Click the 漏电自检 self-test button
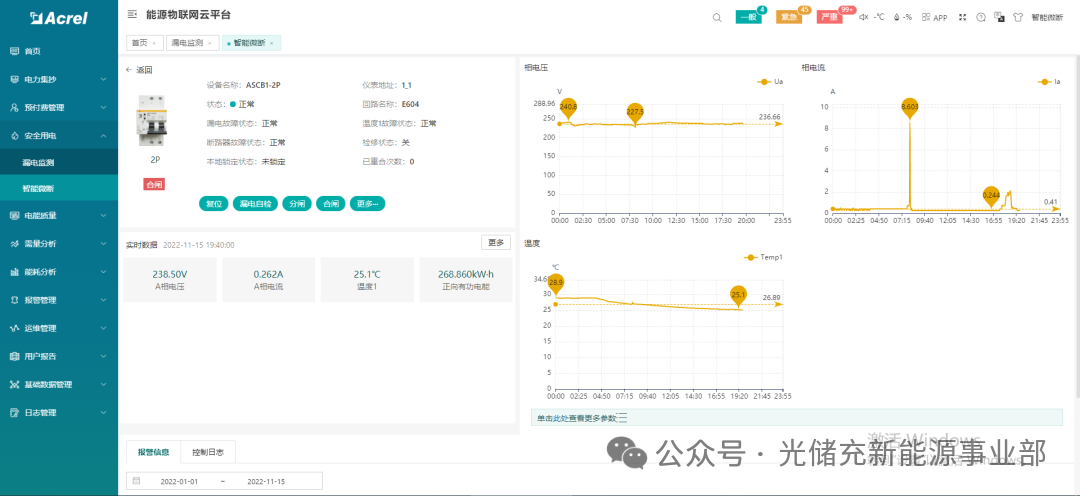Viewport: 1080px width, 496px height. [255, 204]
